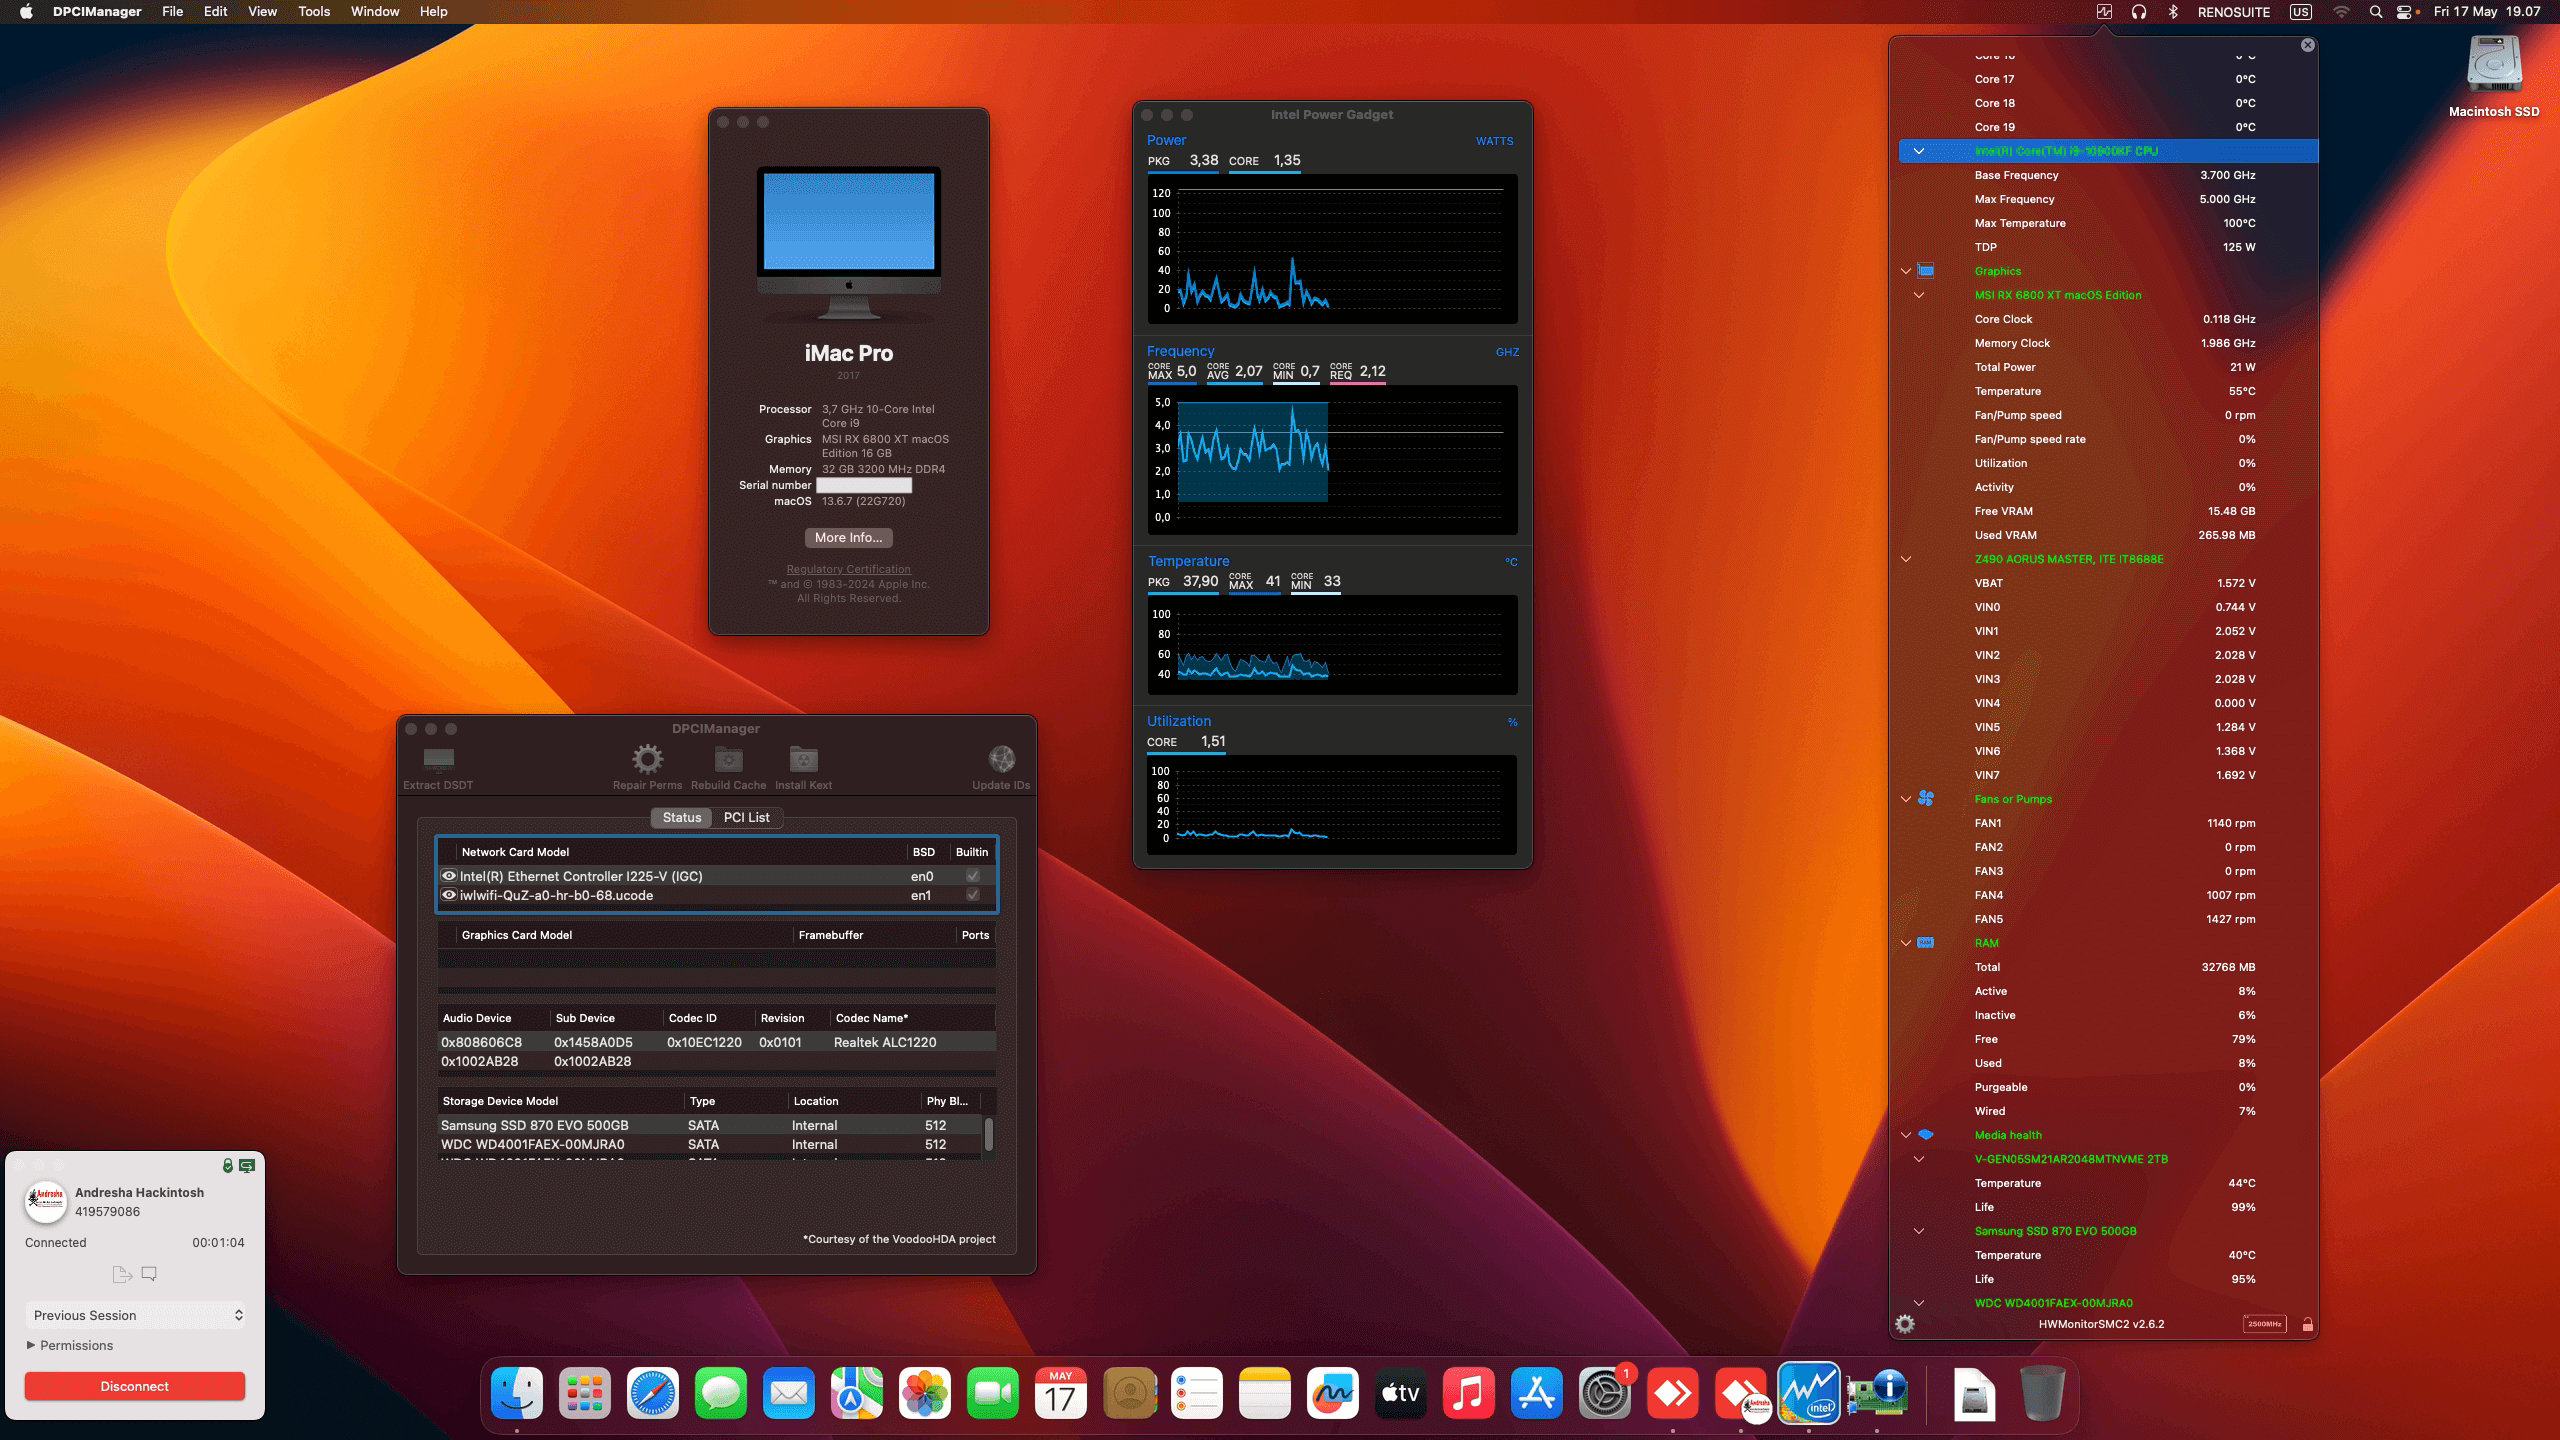
Task: Click More Info in the iMac Pro window
Action: 849,537
